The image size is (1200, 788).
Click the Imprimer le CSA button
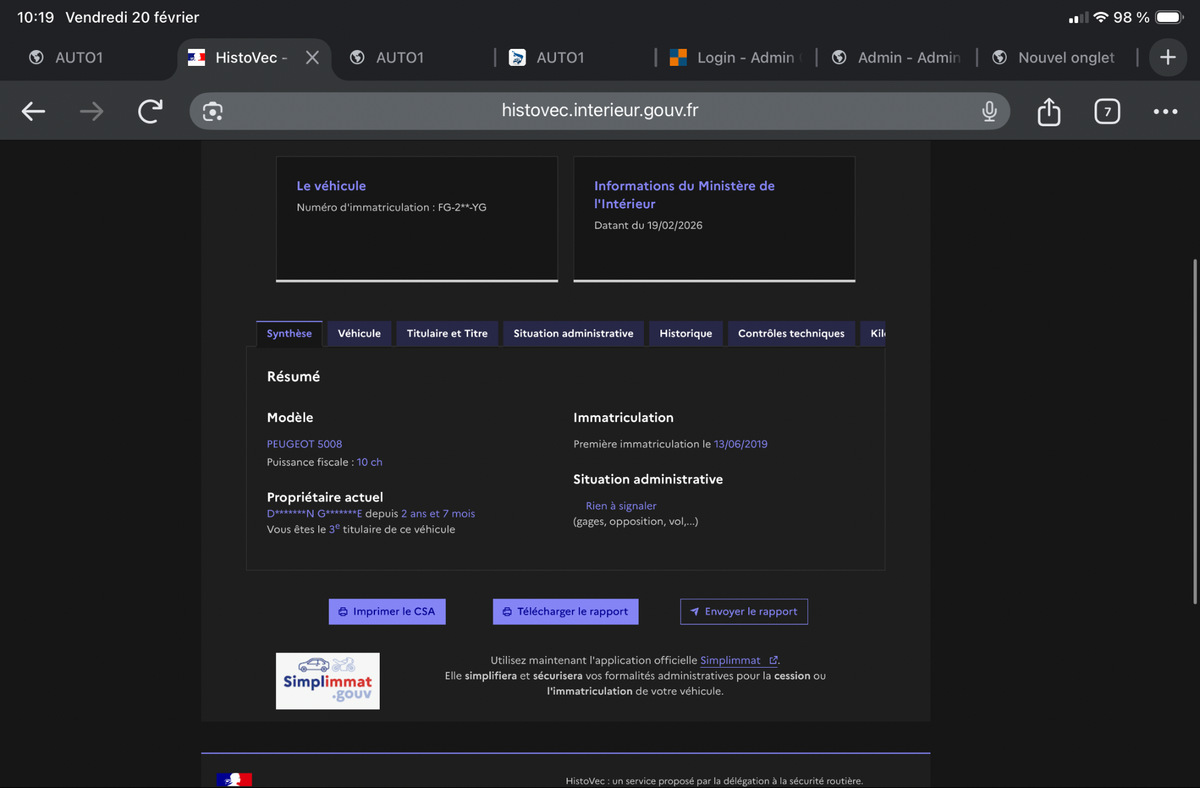point(387,611)
